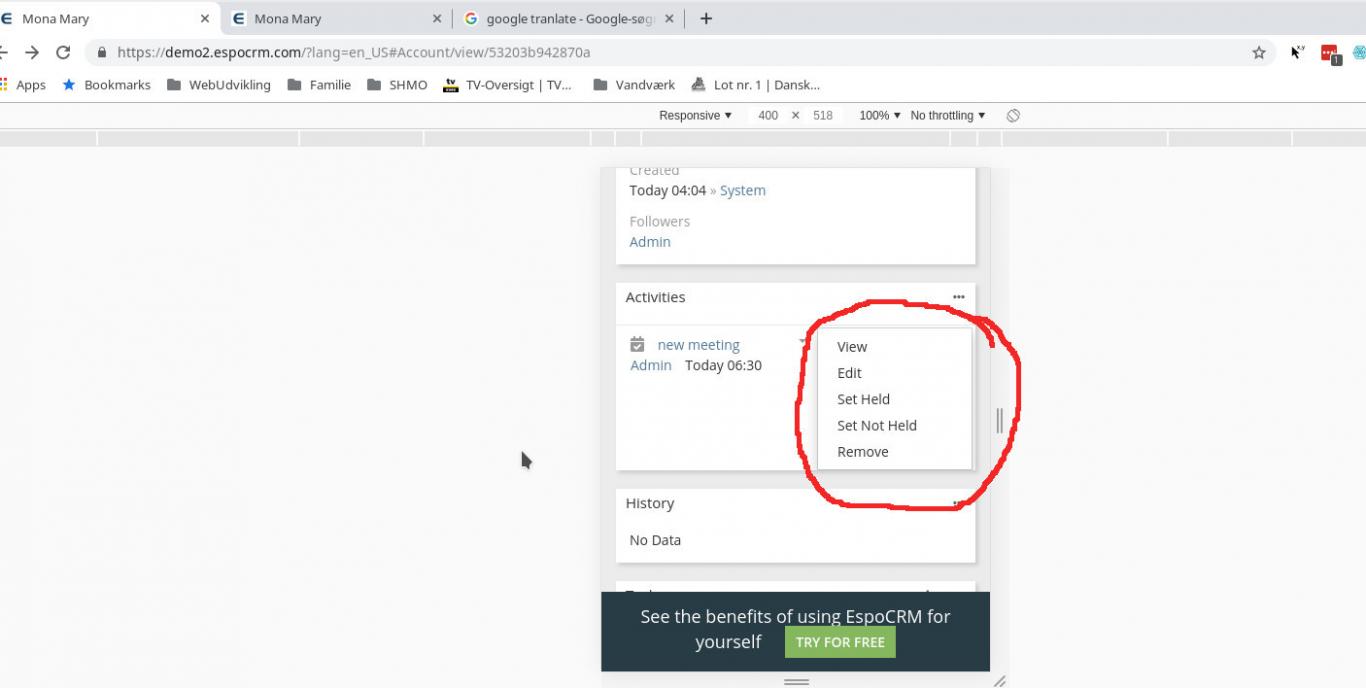Choose Set Held in the menu
Image resolution: width=1366 pixels, height=688 pixels.
[863, 399]
